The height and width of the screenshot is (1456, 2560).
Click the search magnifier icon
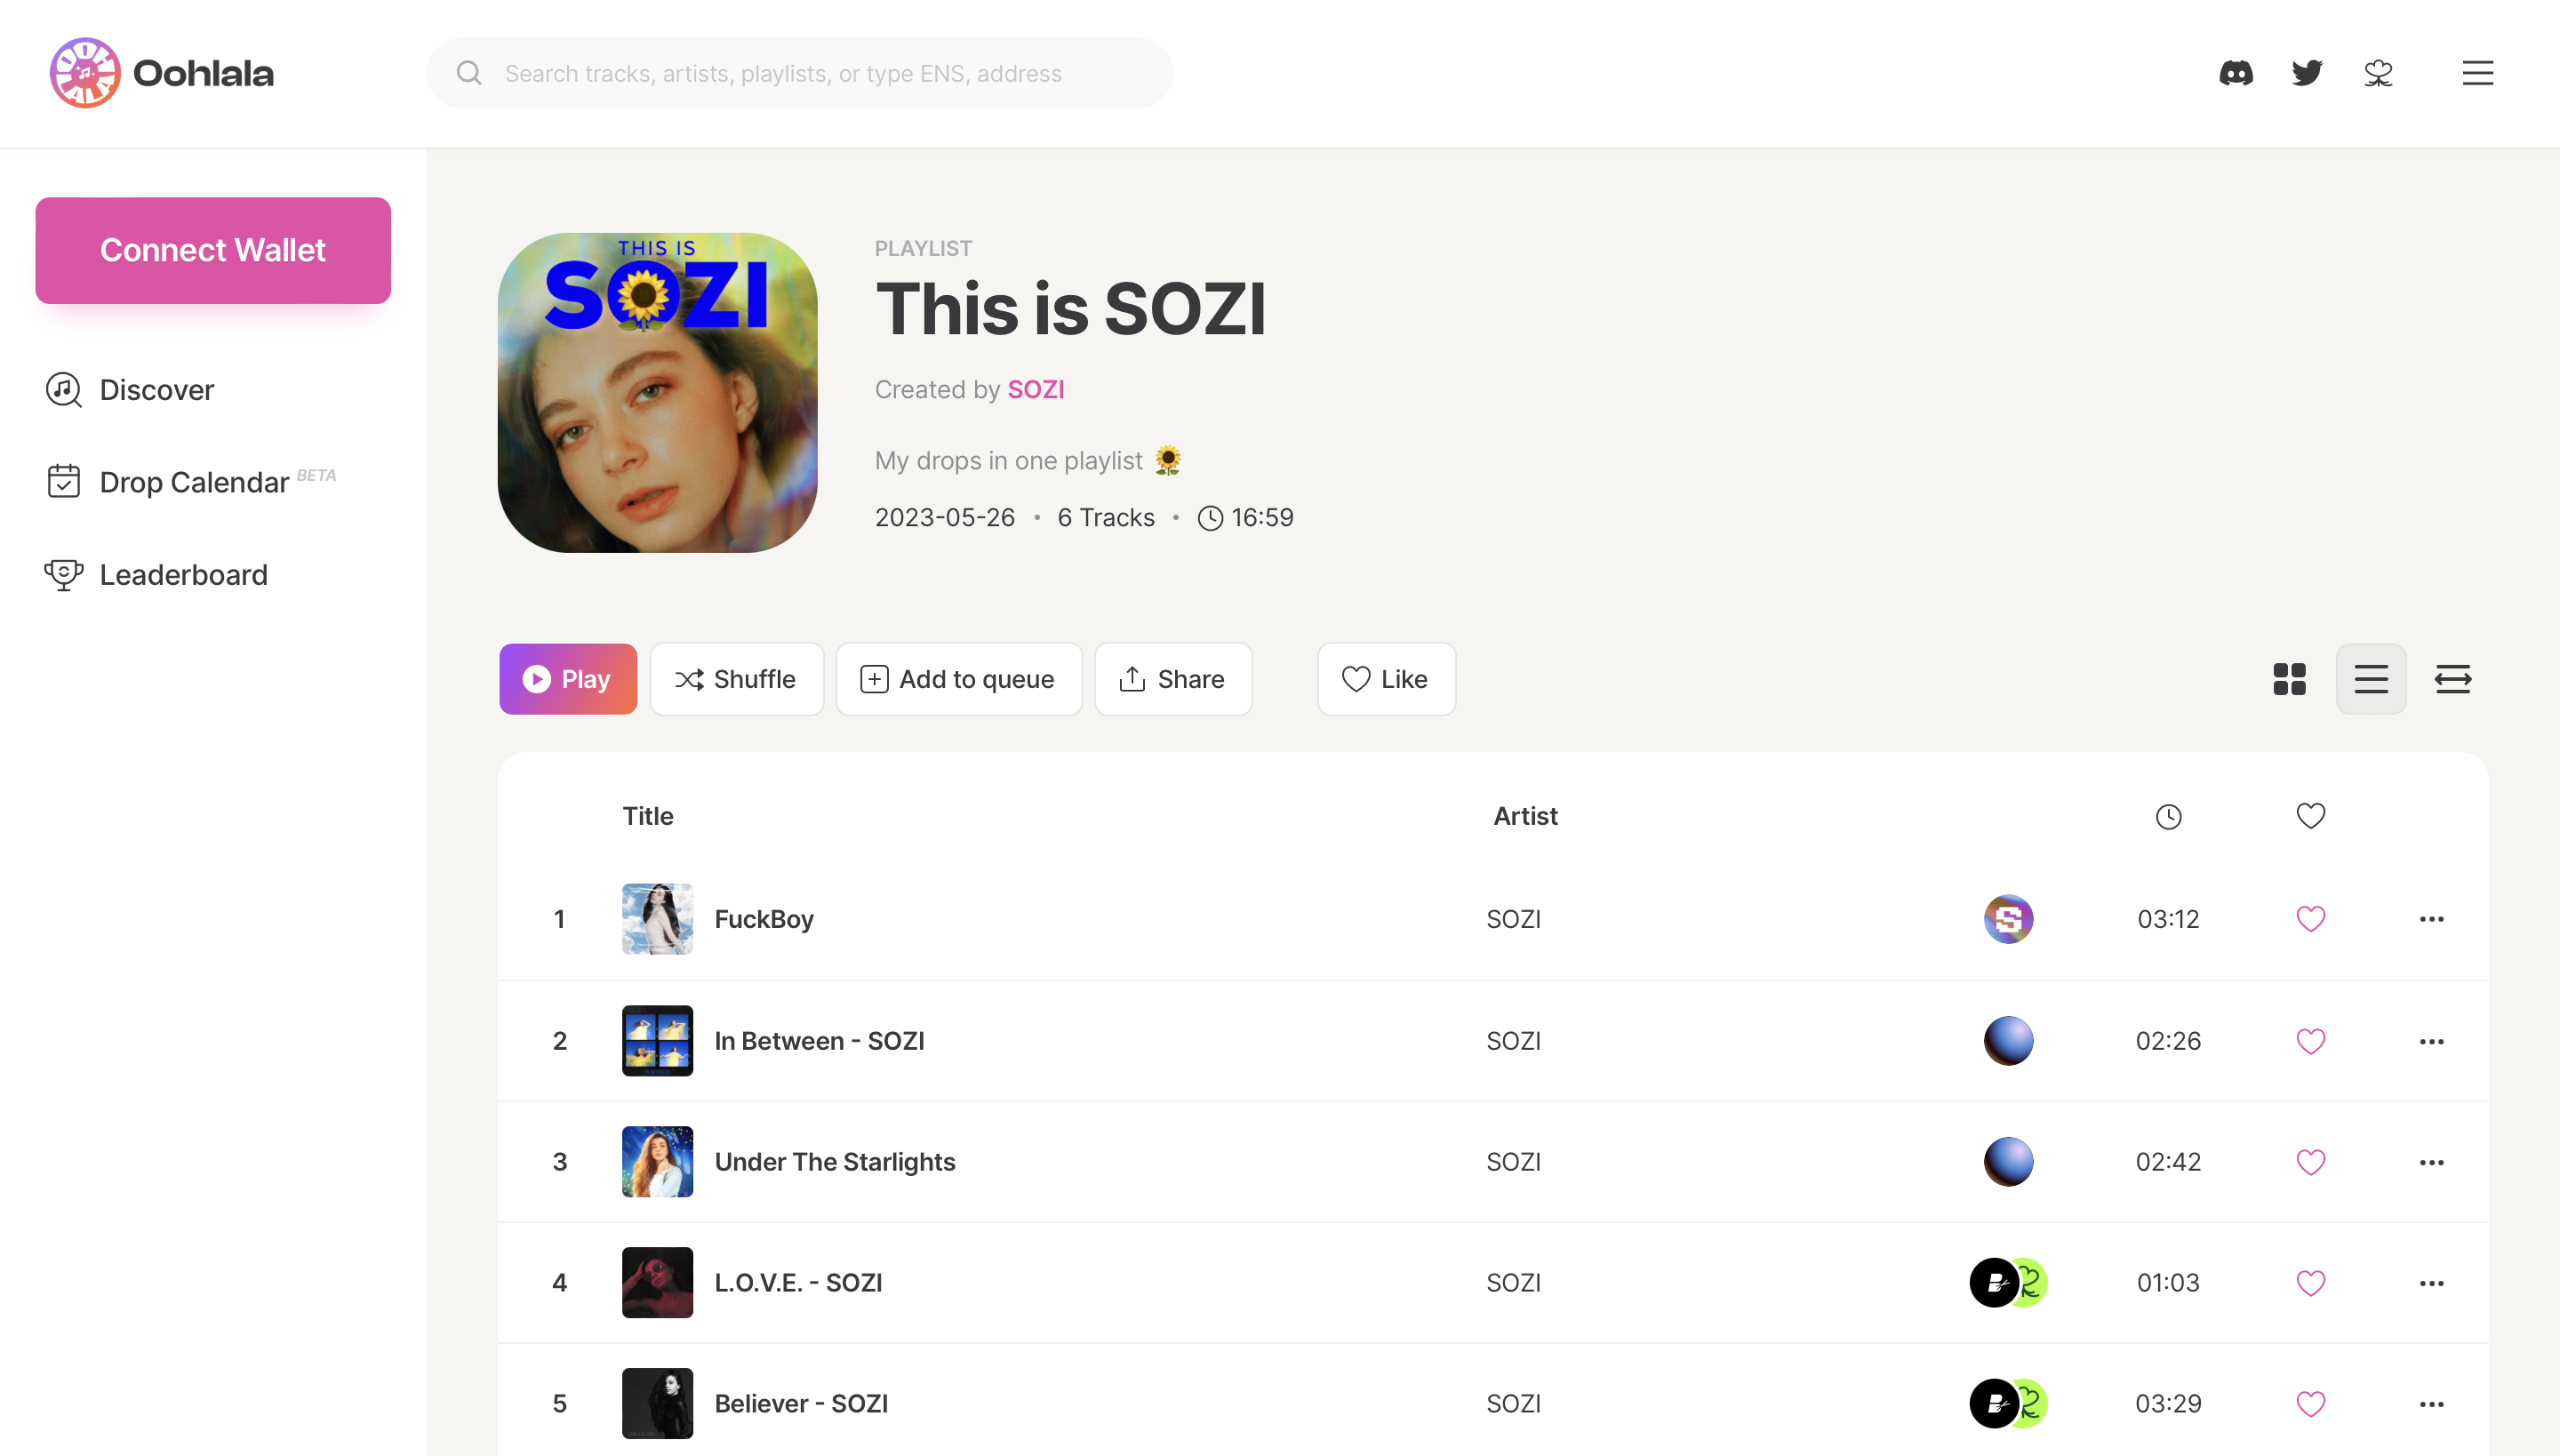469,72
